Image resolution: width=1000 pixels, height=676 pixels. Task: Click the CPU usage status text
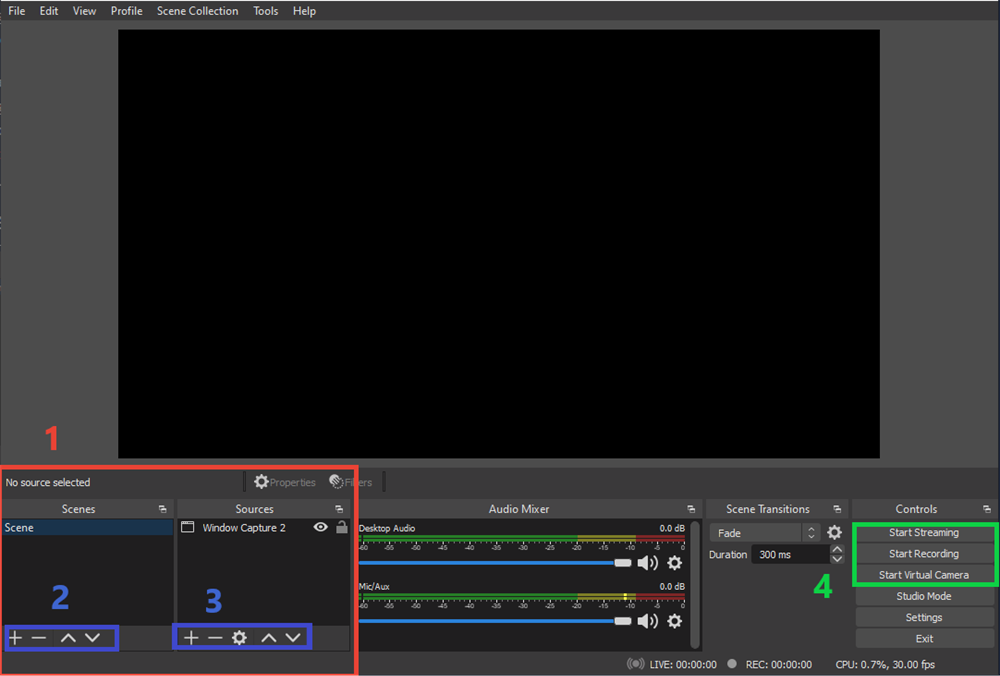[885, 665]
